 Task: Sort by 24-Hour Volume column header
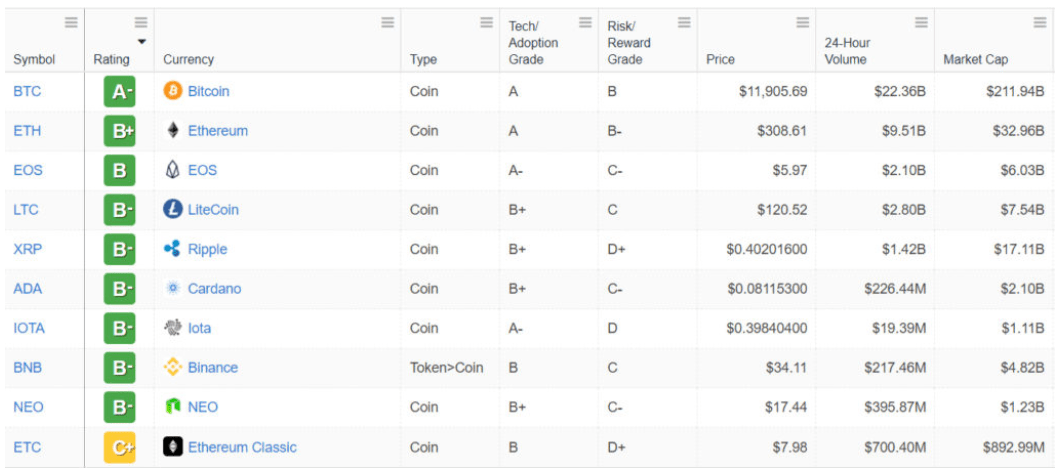pos(847,51)
